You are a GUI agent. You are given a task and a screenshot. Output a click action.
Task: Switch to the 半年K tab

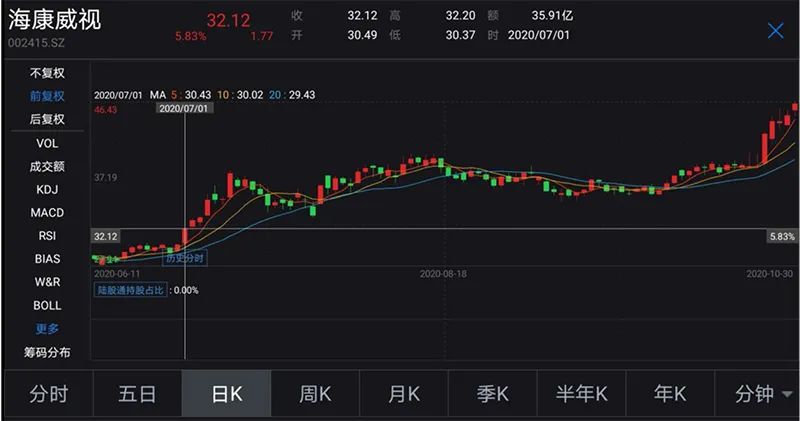pos(582,394)
